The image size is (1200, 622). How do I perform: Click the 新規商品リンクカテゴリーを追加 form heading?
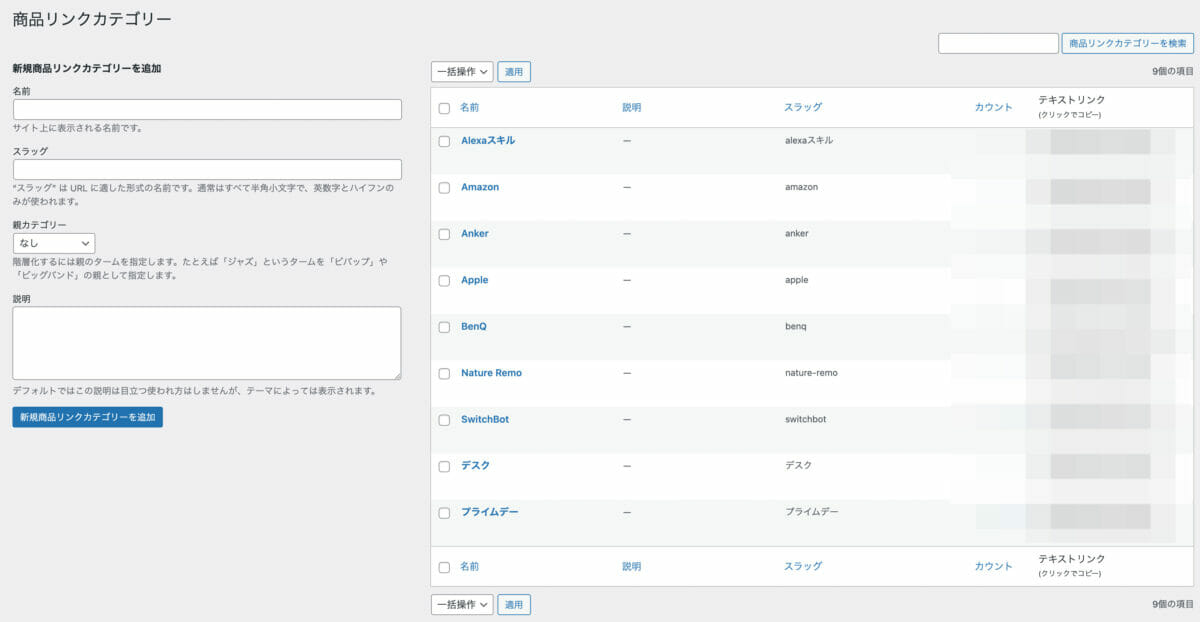pos(87,68)
